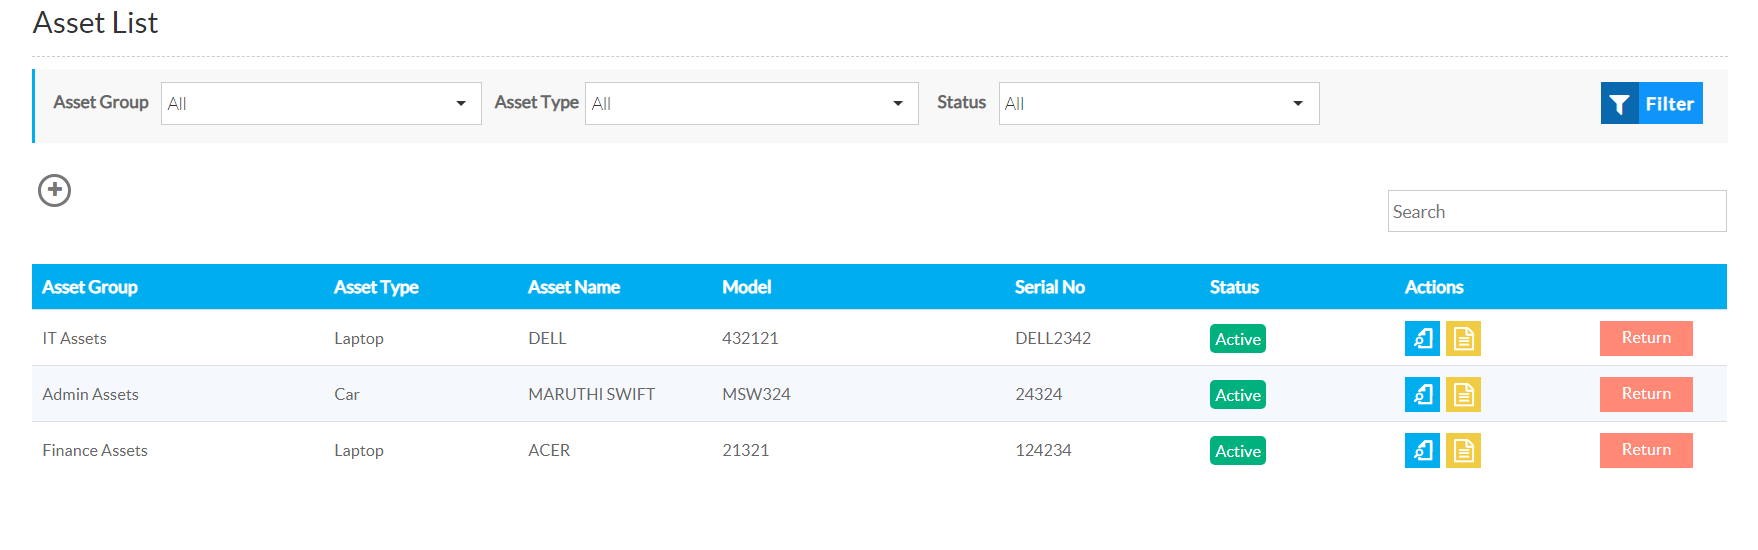This screenshot has height=550, width=1758.
Task: Open the Asset Group dropdown
Action: pyautogui.click(x=321, y=103)
